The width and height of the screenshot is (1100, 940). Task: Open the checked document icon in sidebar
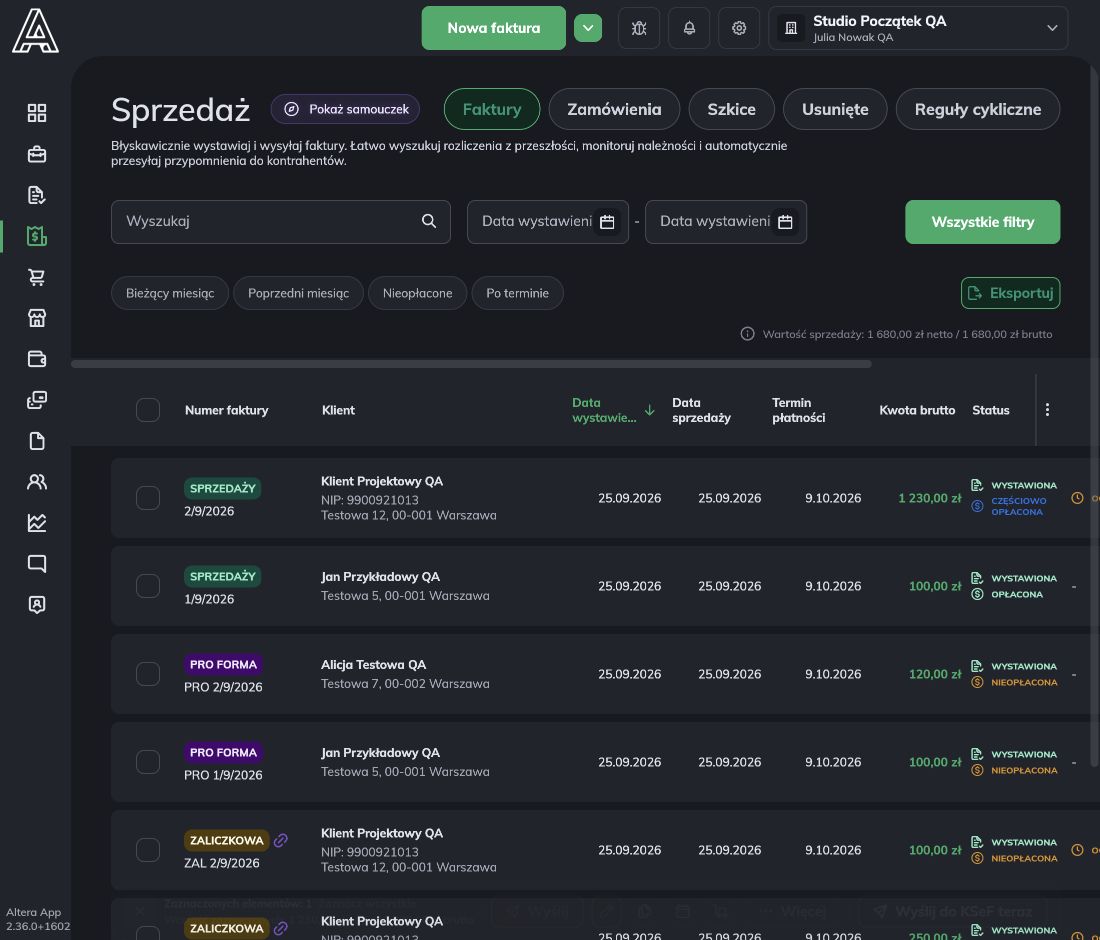point(36,195)
